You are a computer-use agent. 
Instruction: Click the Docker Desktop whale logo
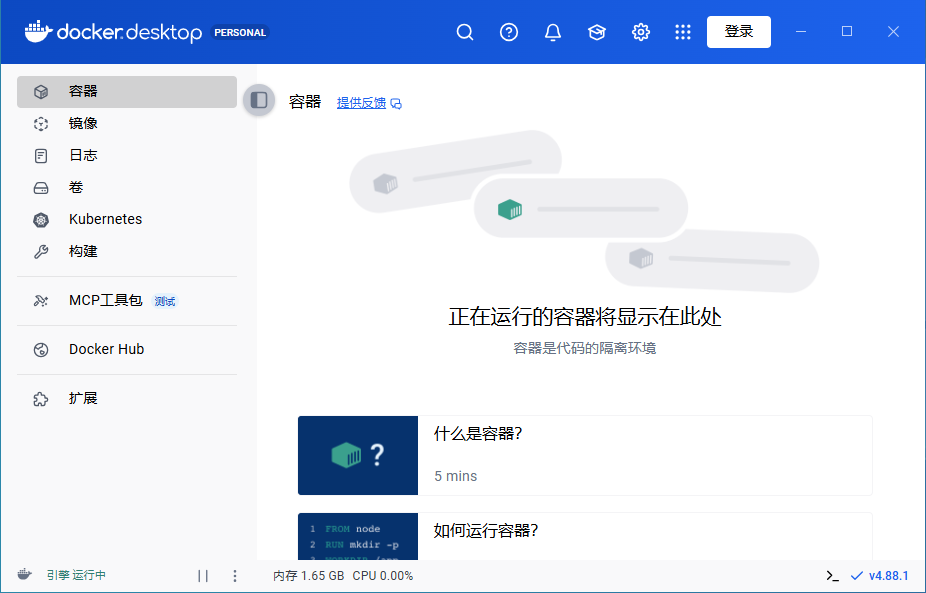point(38,31)
